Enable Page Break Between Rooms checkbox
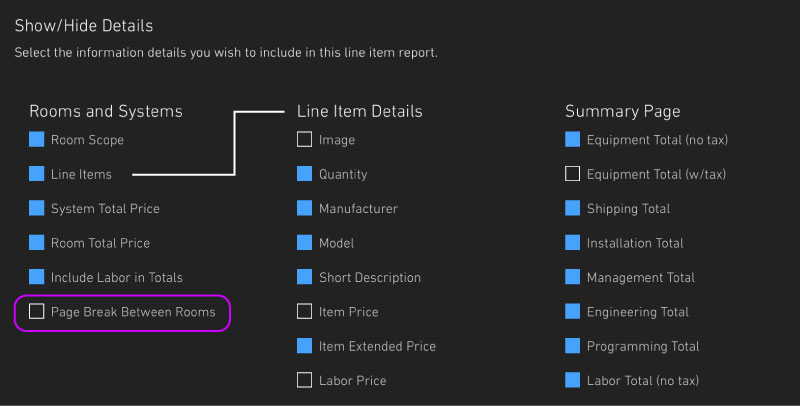 36,311
